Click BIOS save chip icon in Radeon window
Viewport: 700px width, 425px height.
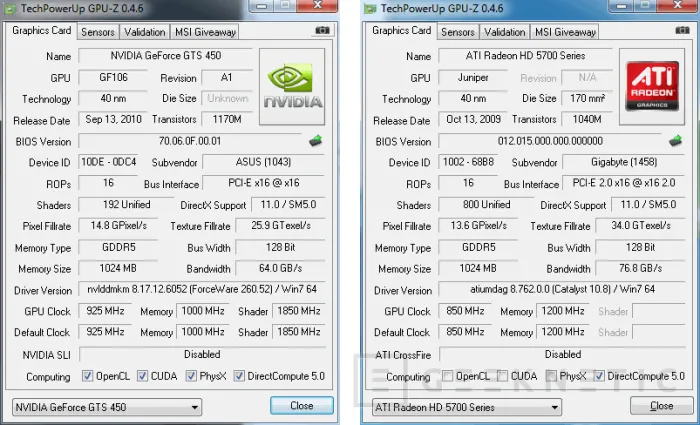click(x=675, y=141)
